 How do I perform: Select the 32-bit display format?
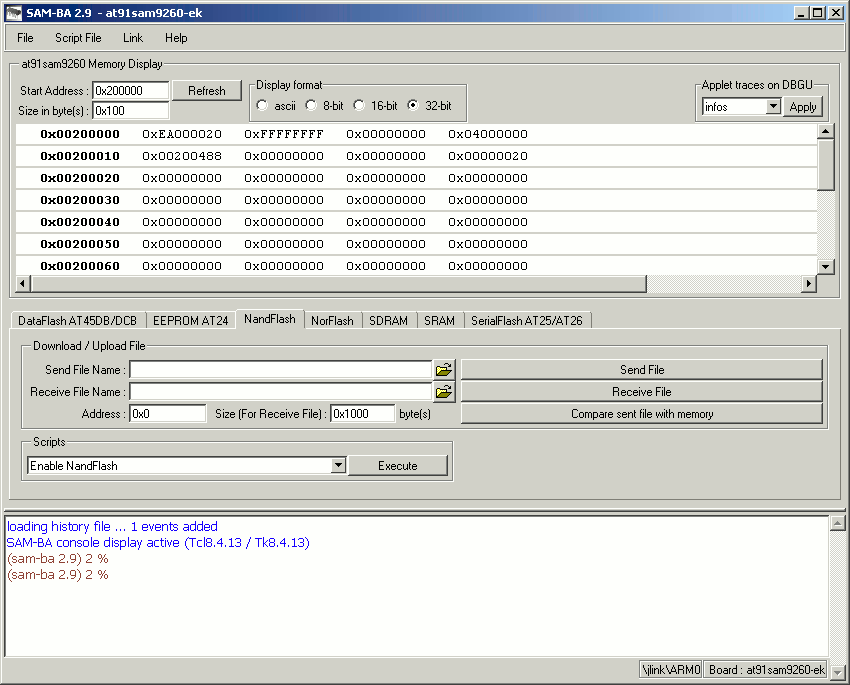coord(413,105)
